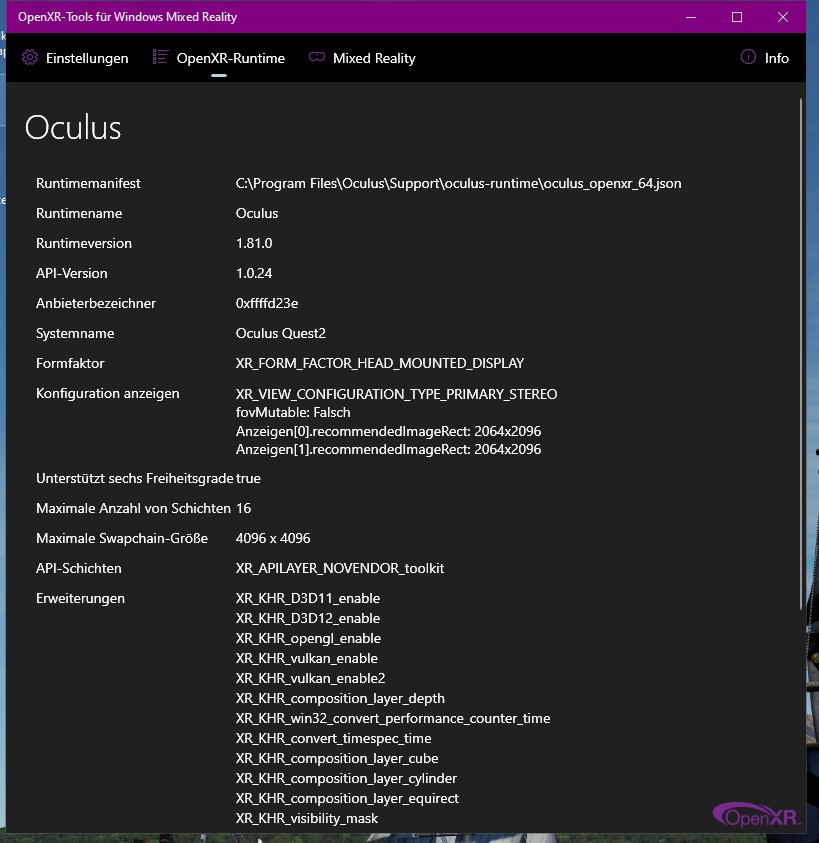The width and height of the screenshot is (819, 843).
Task: Open the Mixed Reality tab
Action: click(x=362, y=58)
